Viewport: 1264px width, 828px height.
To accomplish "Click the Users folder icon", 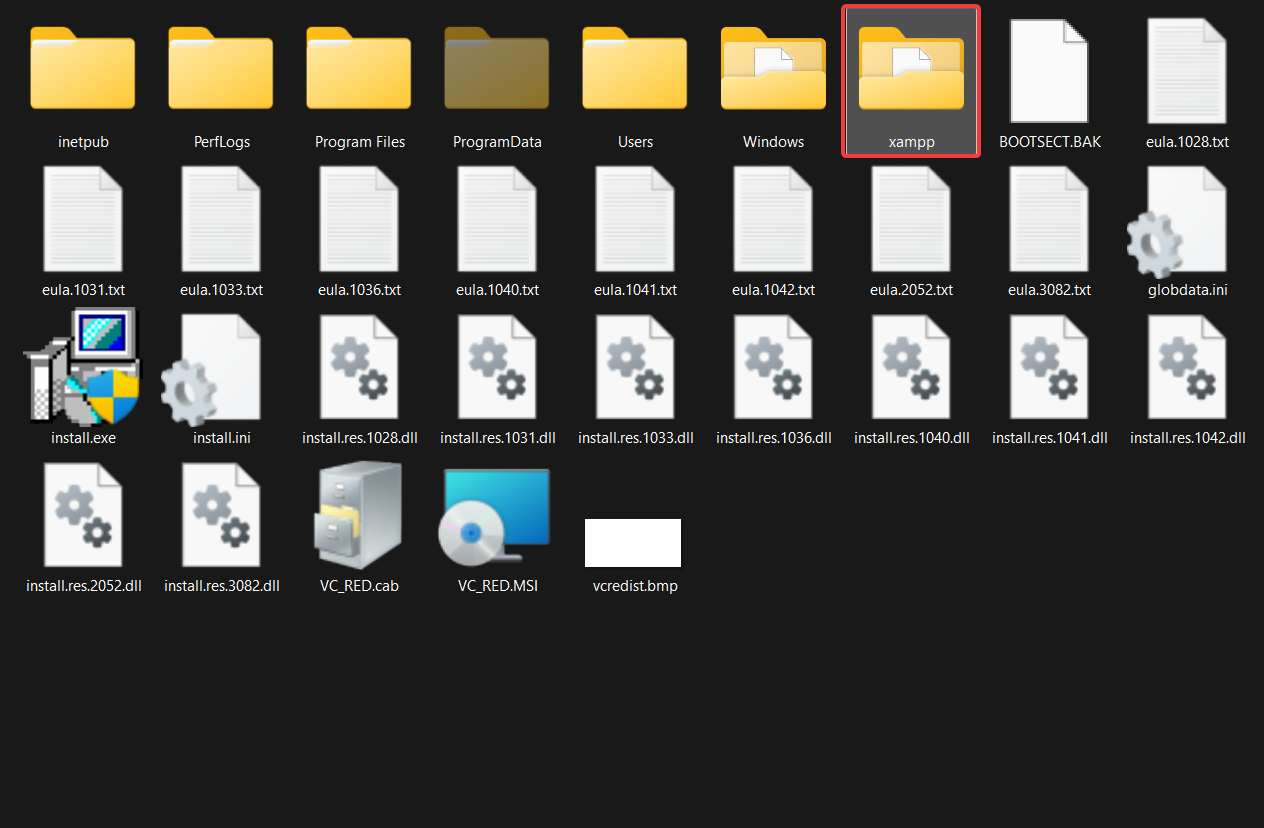I will [x=635, y=68].
